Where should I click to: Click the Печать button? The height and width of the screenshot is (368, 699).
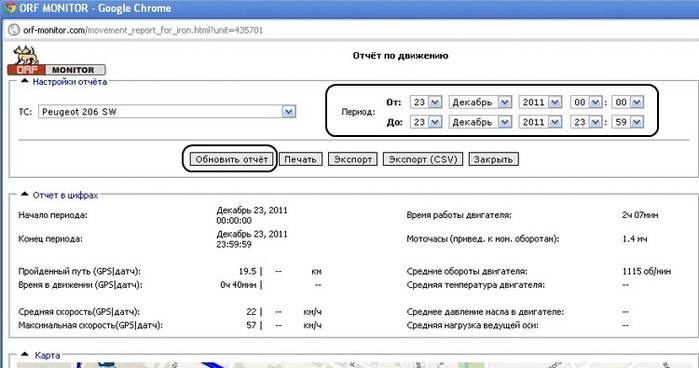pyautogui.click(x=300, y=159)
